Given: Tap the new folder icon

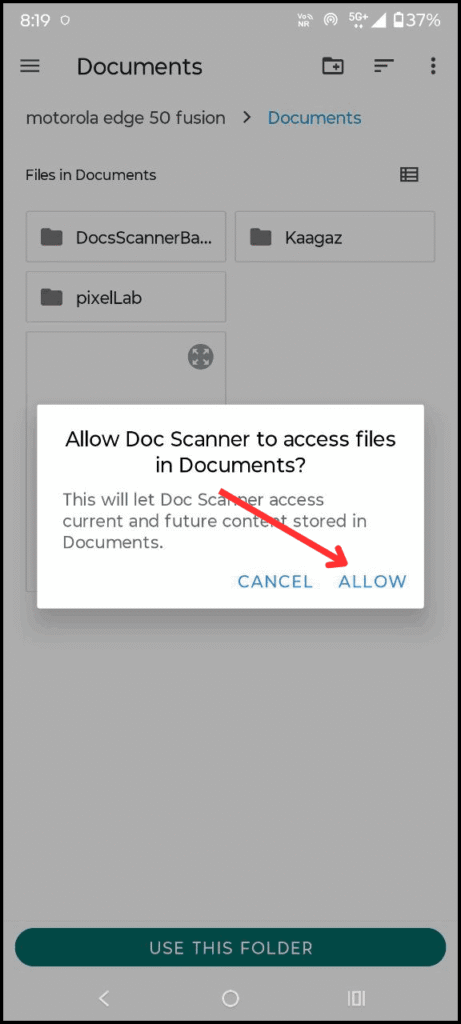Looking at the screenshot, I should (x=333, y=65).
